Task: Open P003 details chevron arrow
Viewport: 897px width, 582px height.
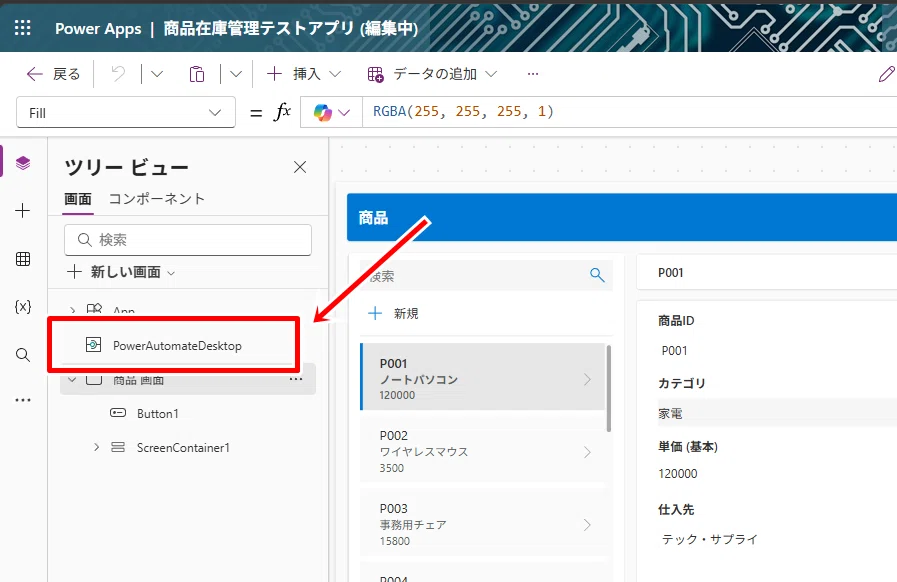Action: click(588, 525)
